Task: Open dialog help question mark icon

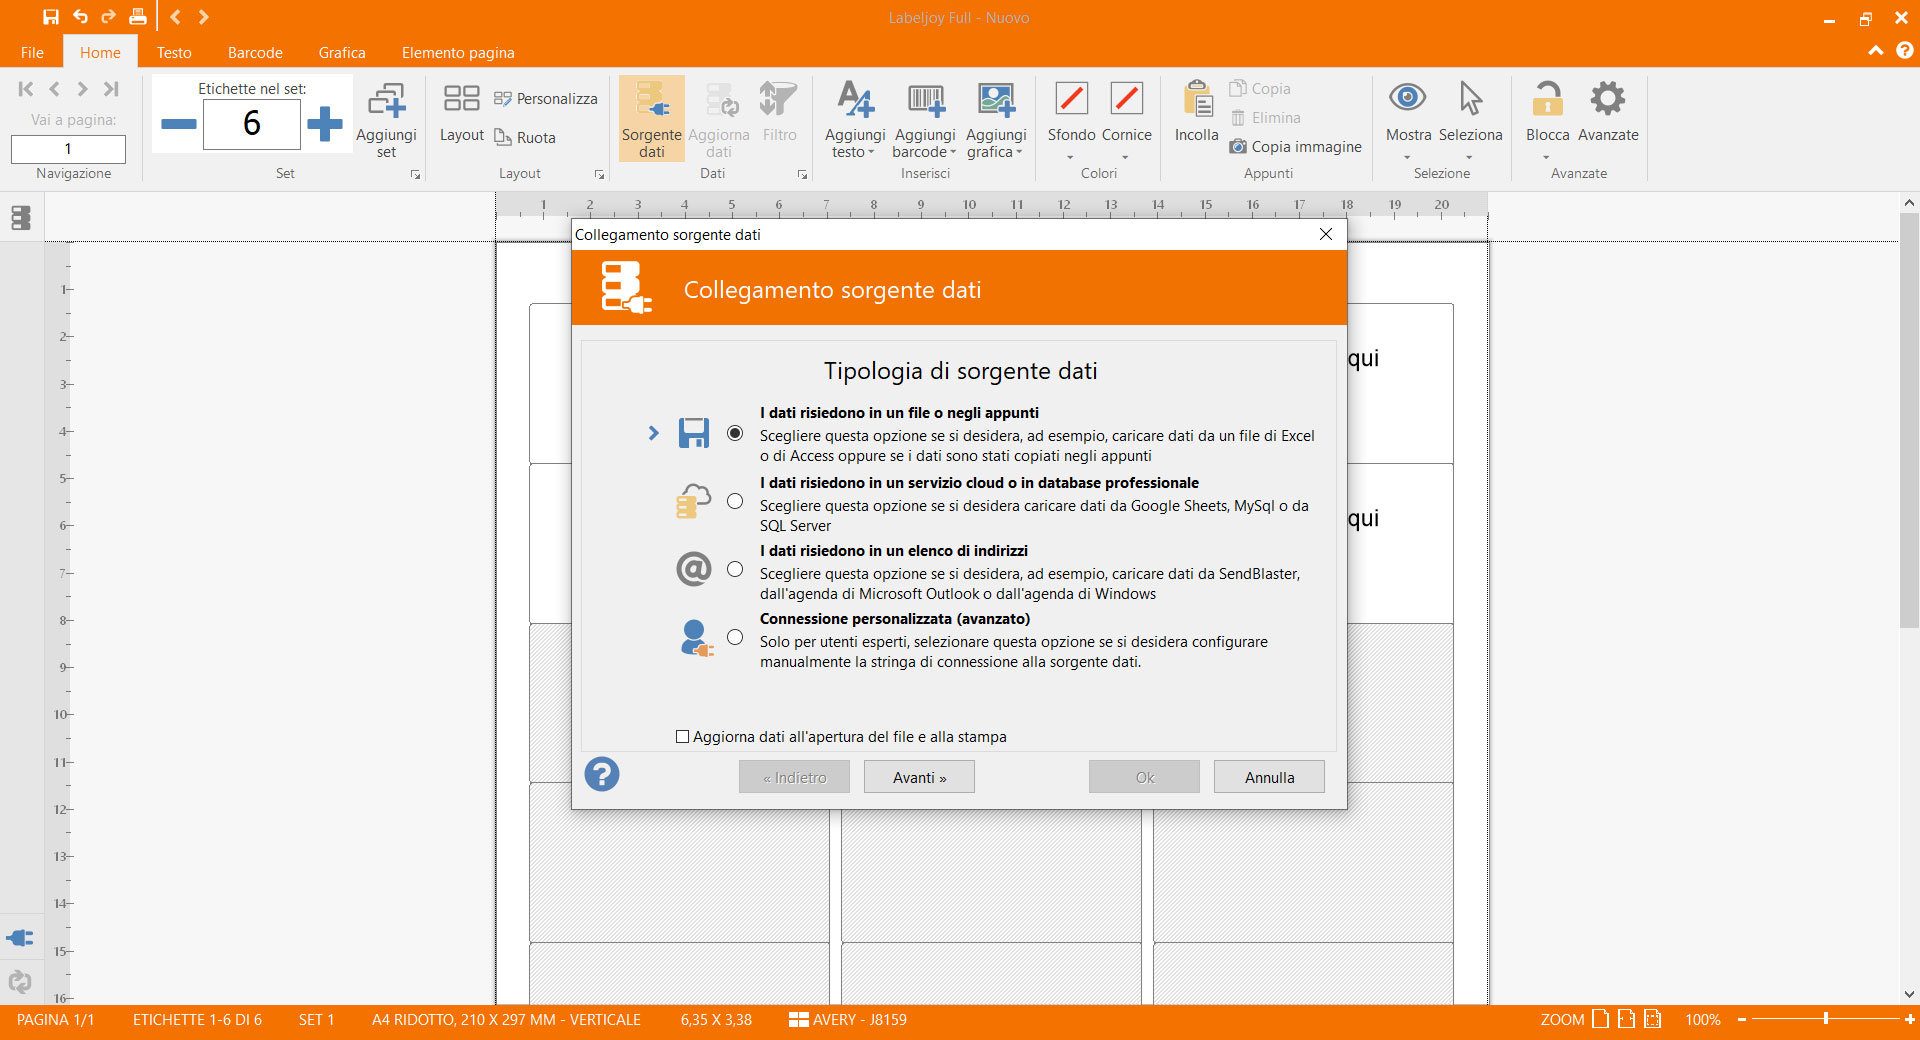Action: (x=602, y=774)
